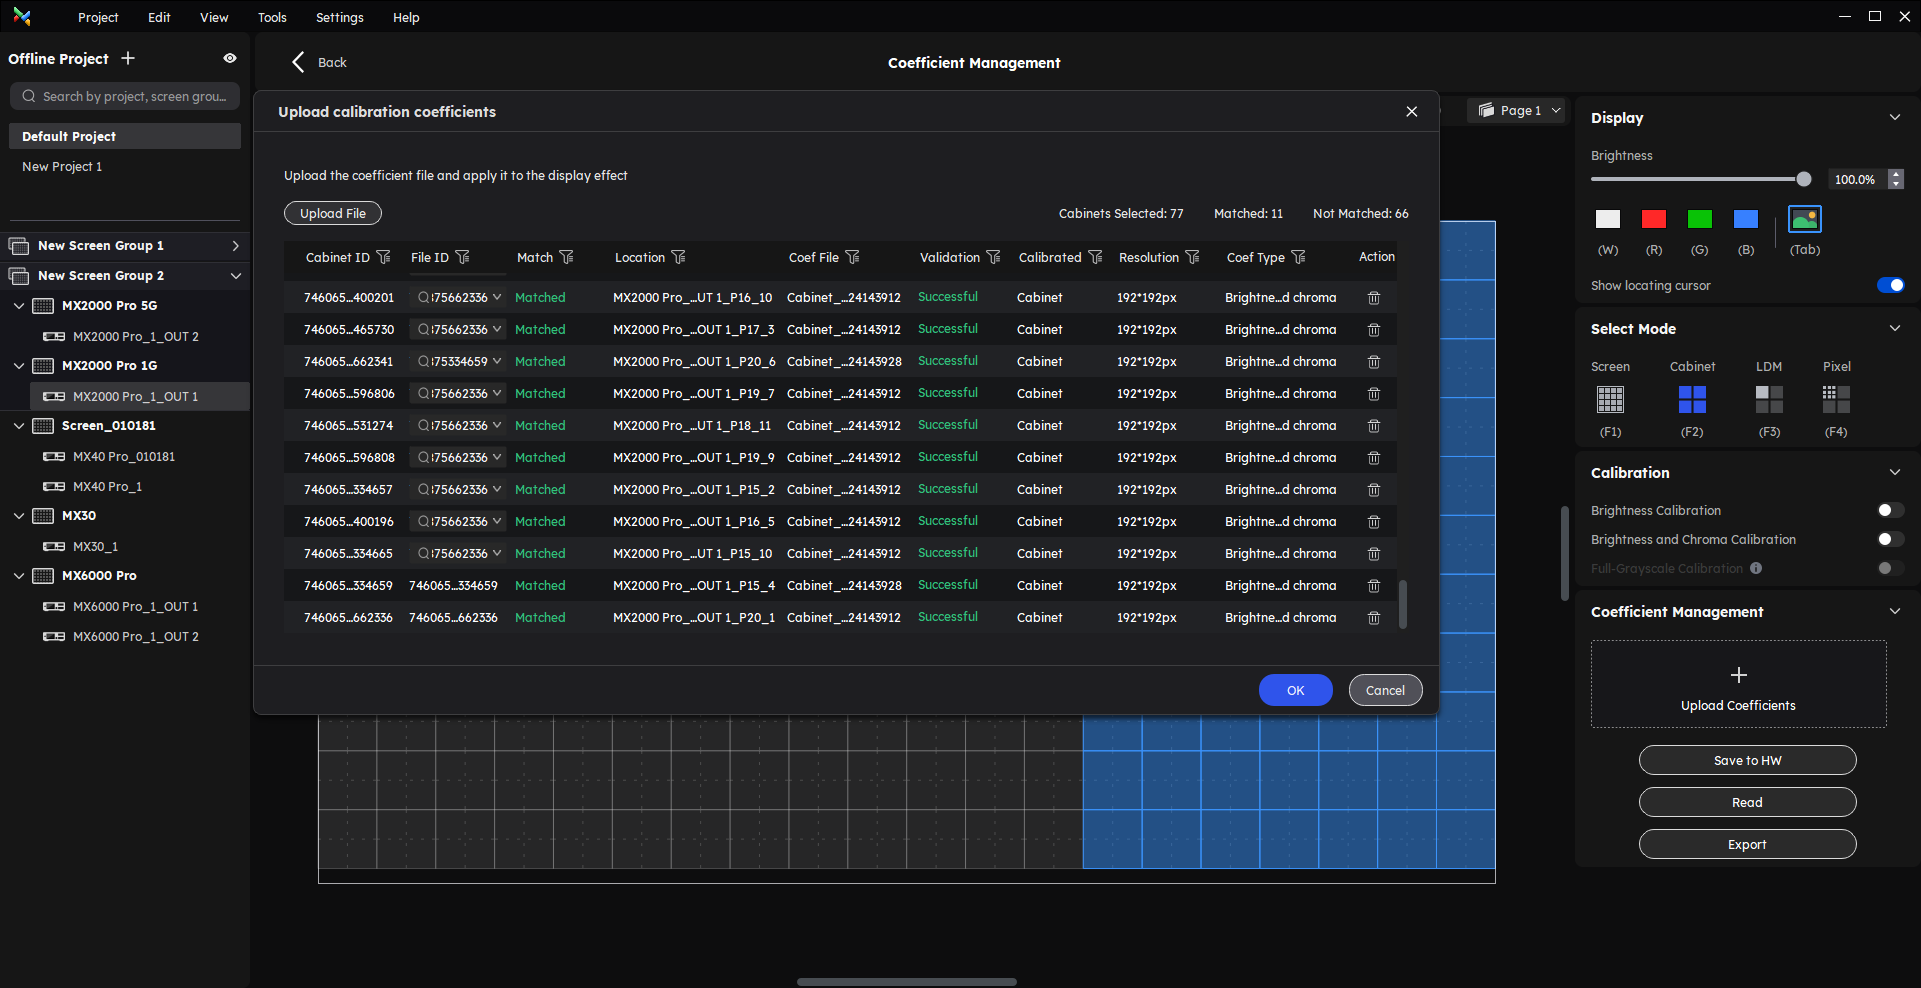Collapse the MX2000 Pro 5G tree node
Screen dimensions: 1921x988
19,306
